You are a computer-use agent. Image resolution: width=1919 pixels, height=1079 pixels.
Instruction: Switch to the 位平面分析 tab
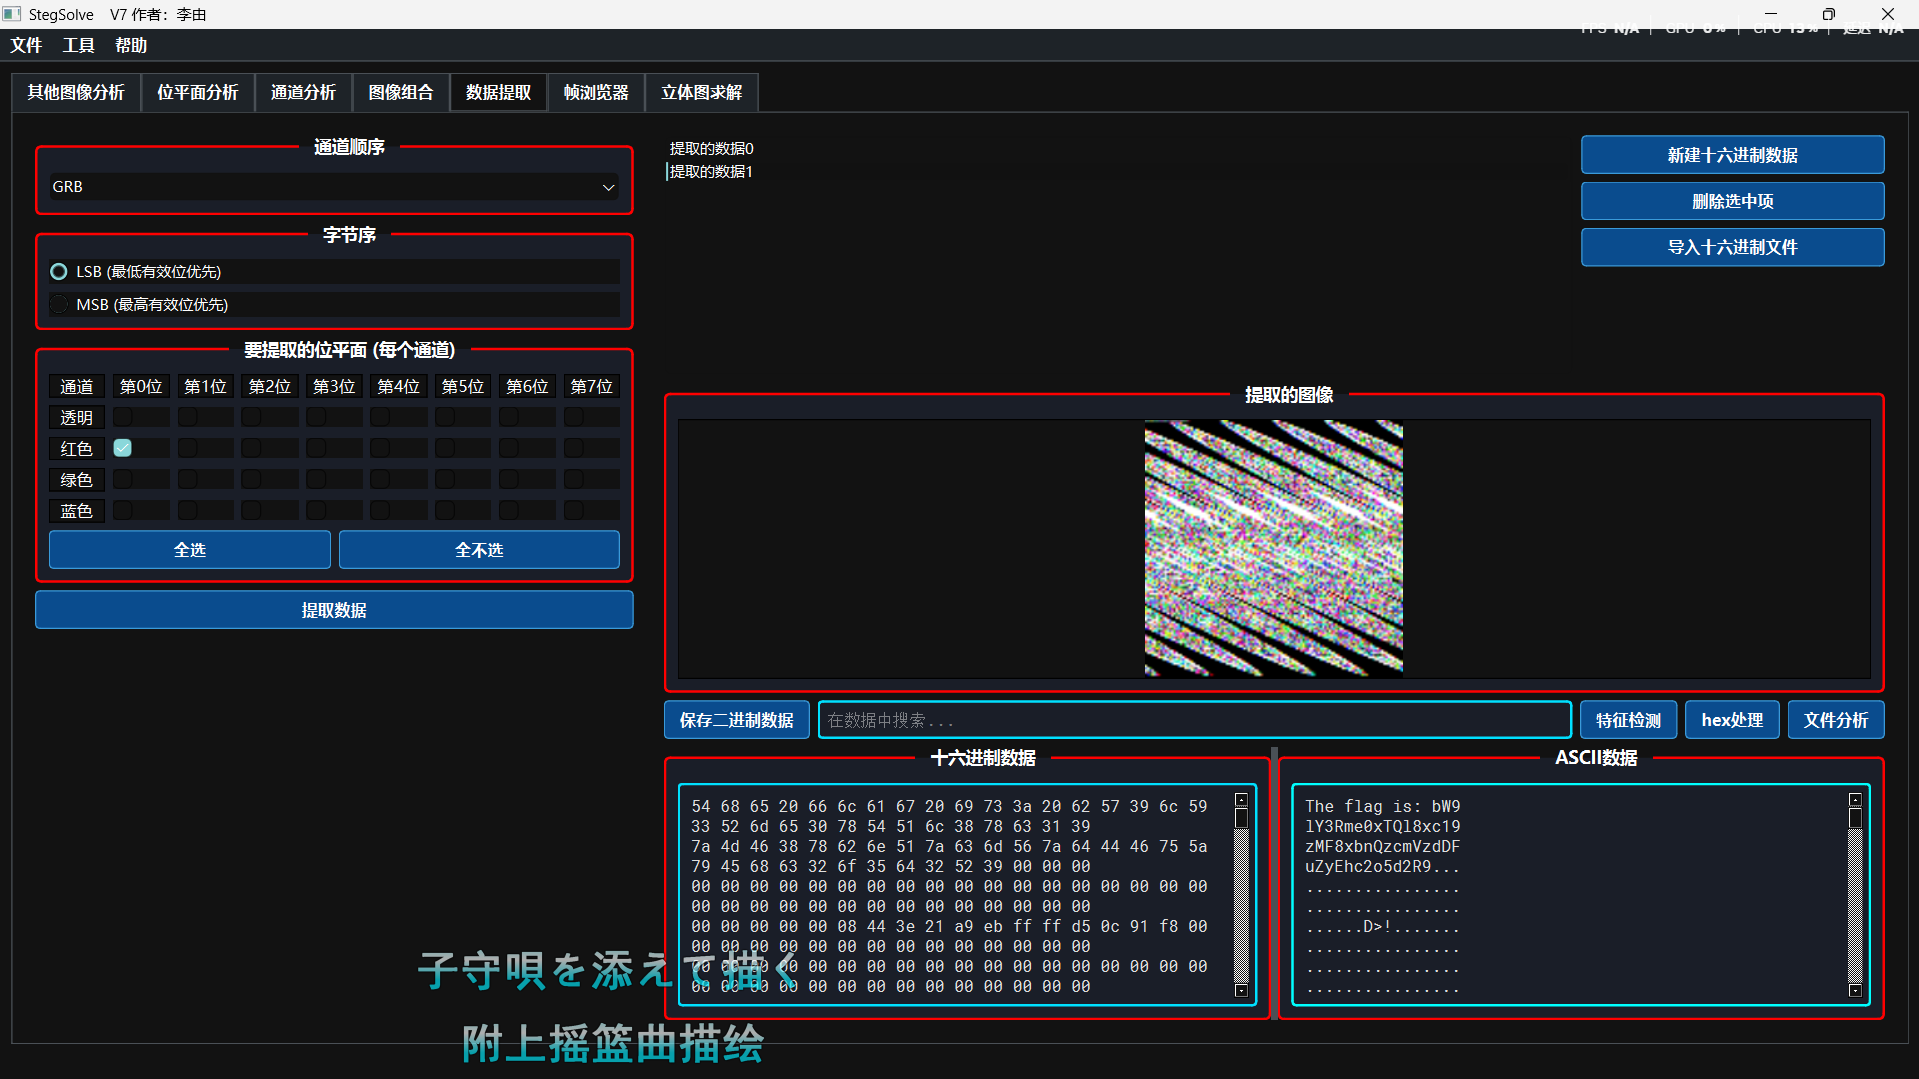198,92
